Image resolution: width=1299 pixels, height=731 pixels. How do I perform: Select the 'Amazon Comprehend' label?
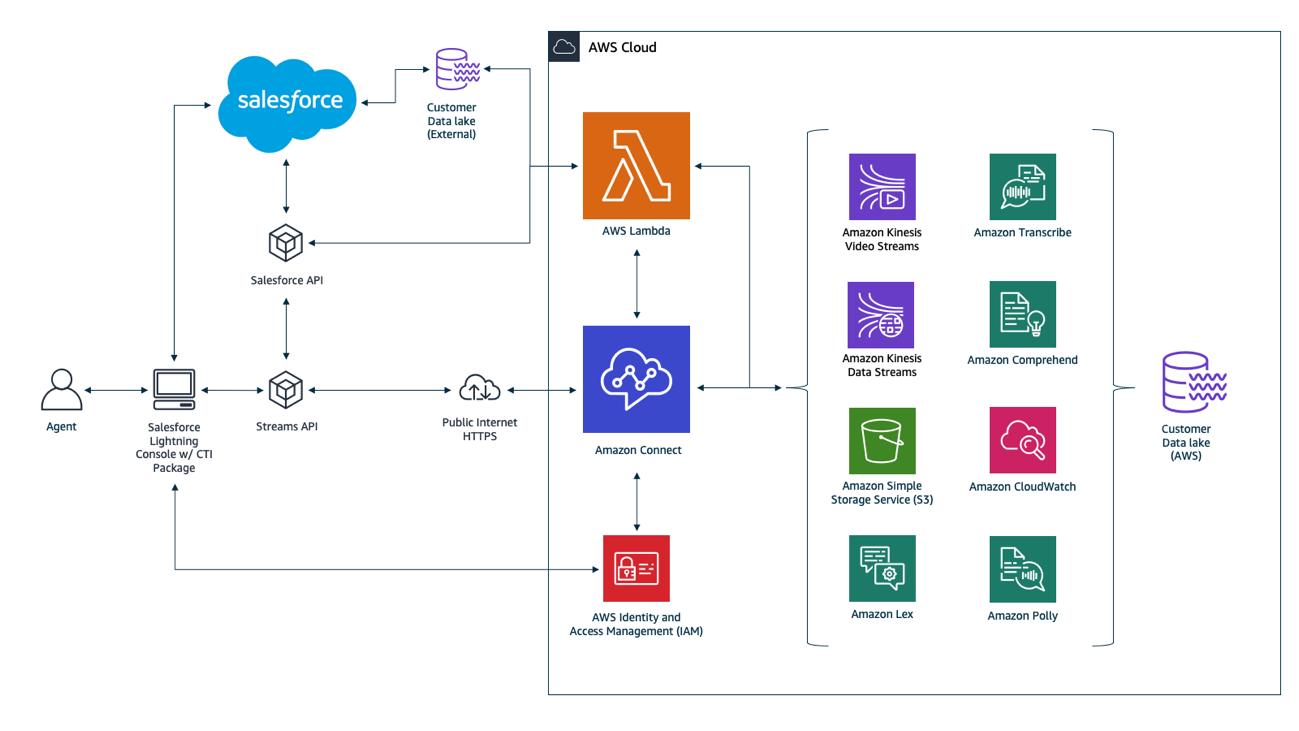tap(1022, 360)
